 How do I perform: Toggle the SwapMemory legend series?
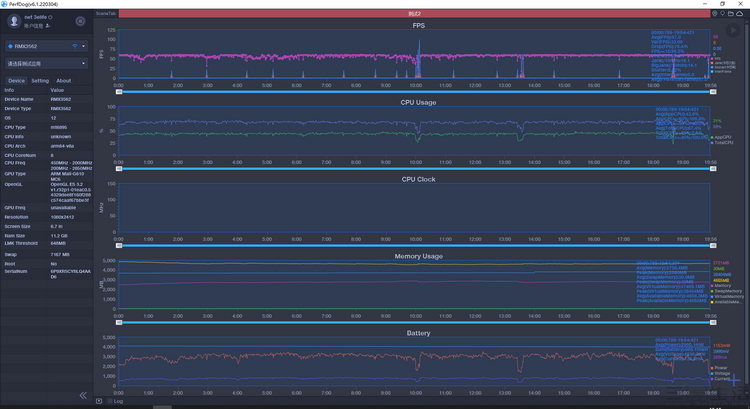(726, 291)
